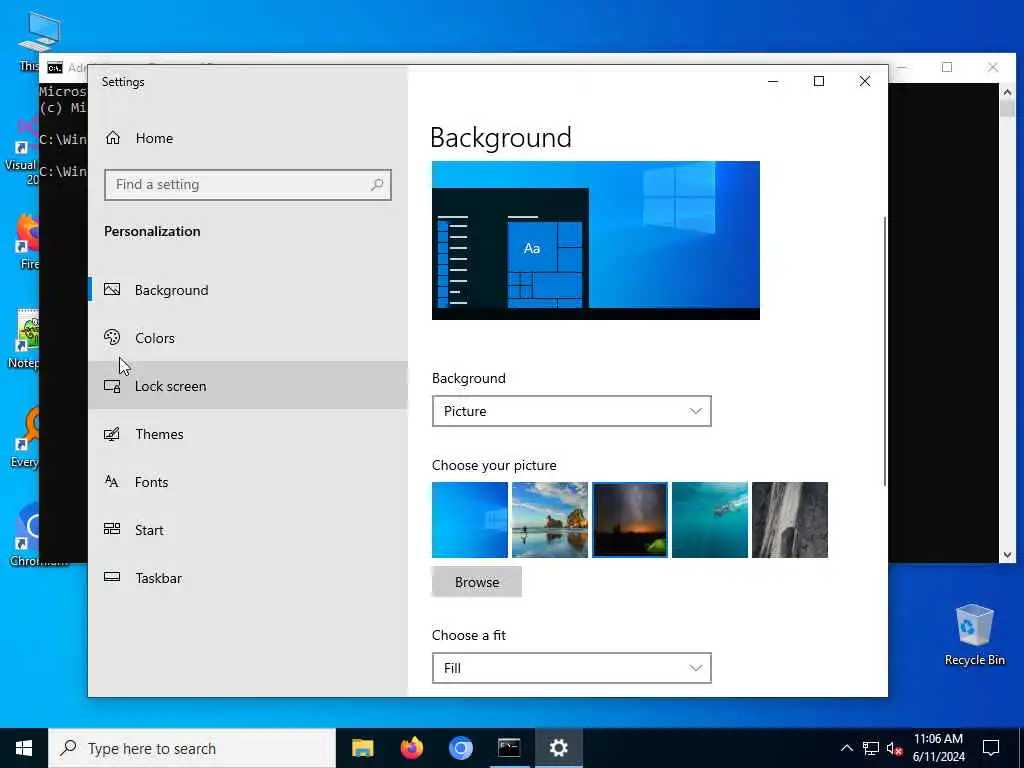This screenshot has height=768, width=1024.
Task: Open the Action Center notification icon
Action: click(x=991, y=748)
